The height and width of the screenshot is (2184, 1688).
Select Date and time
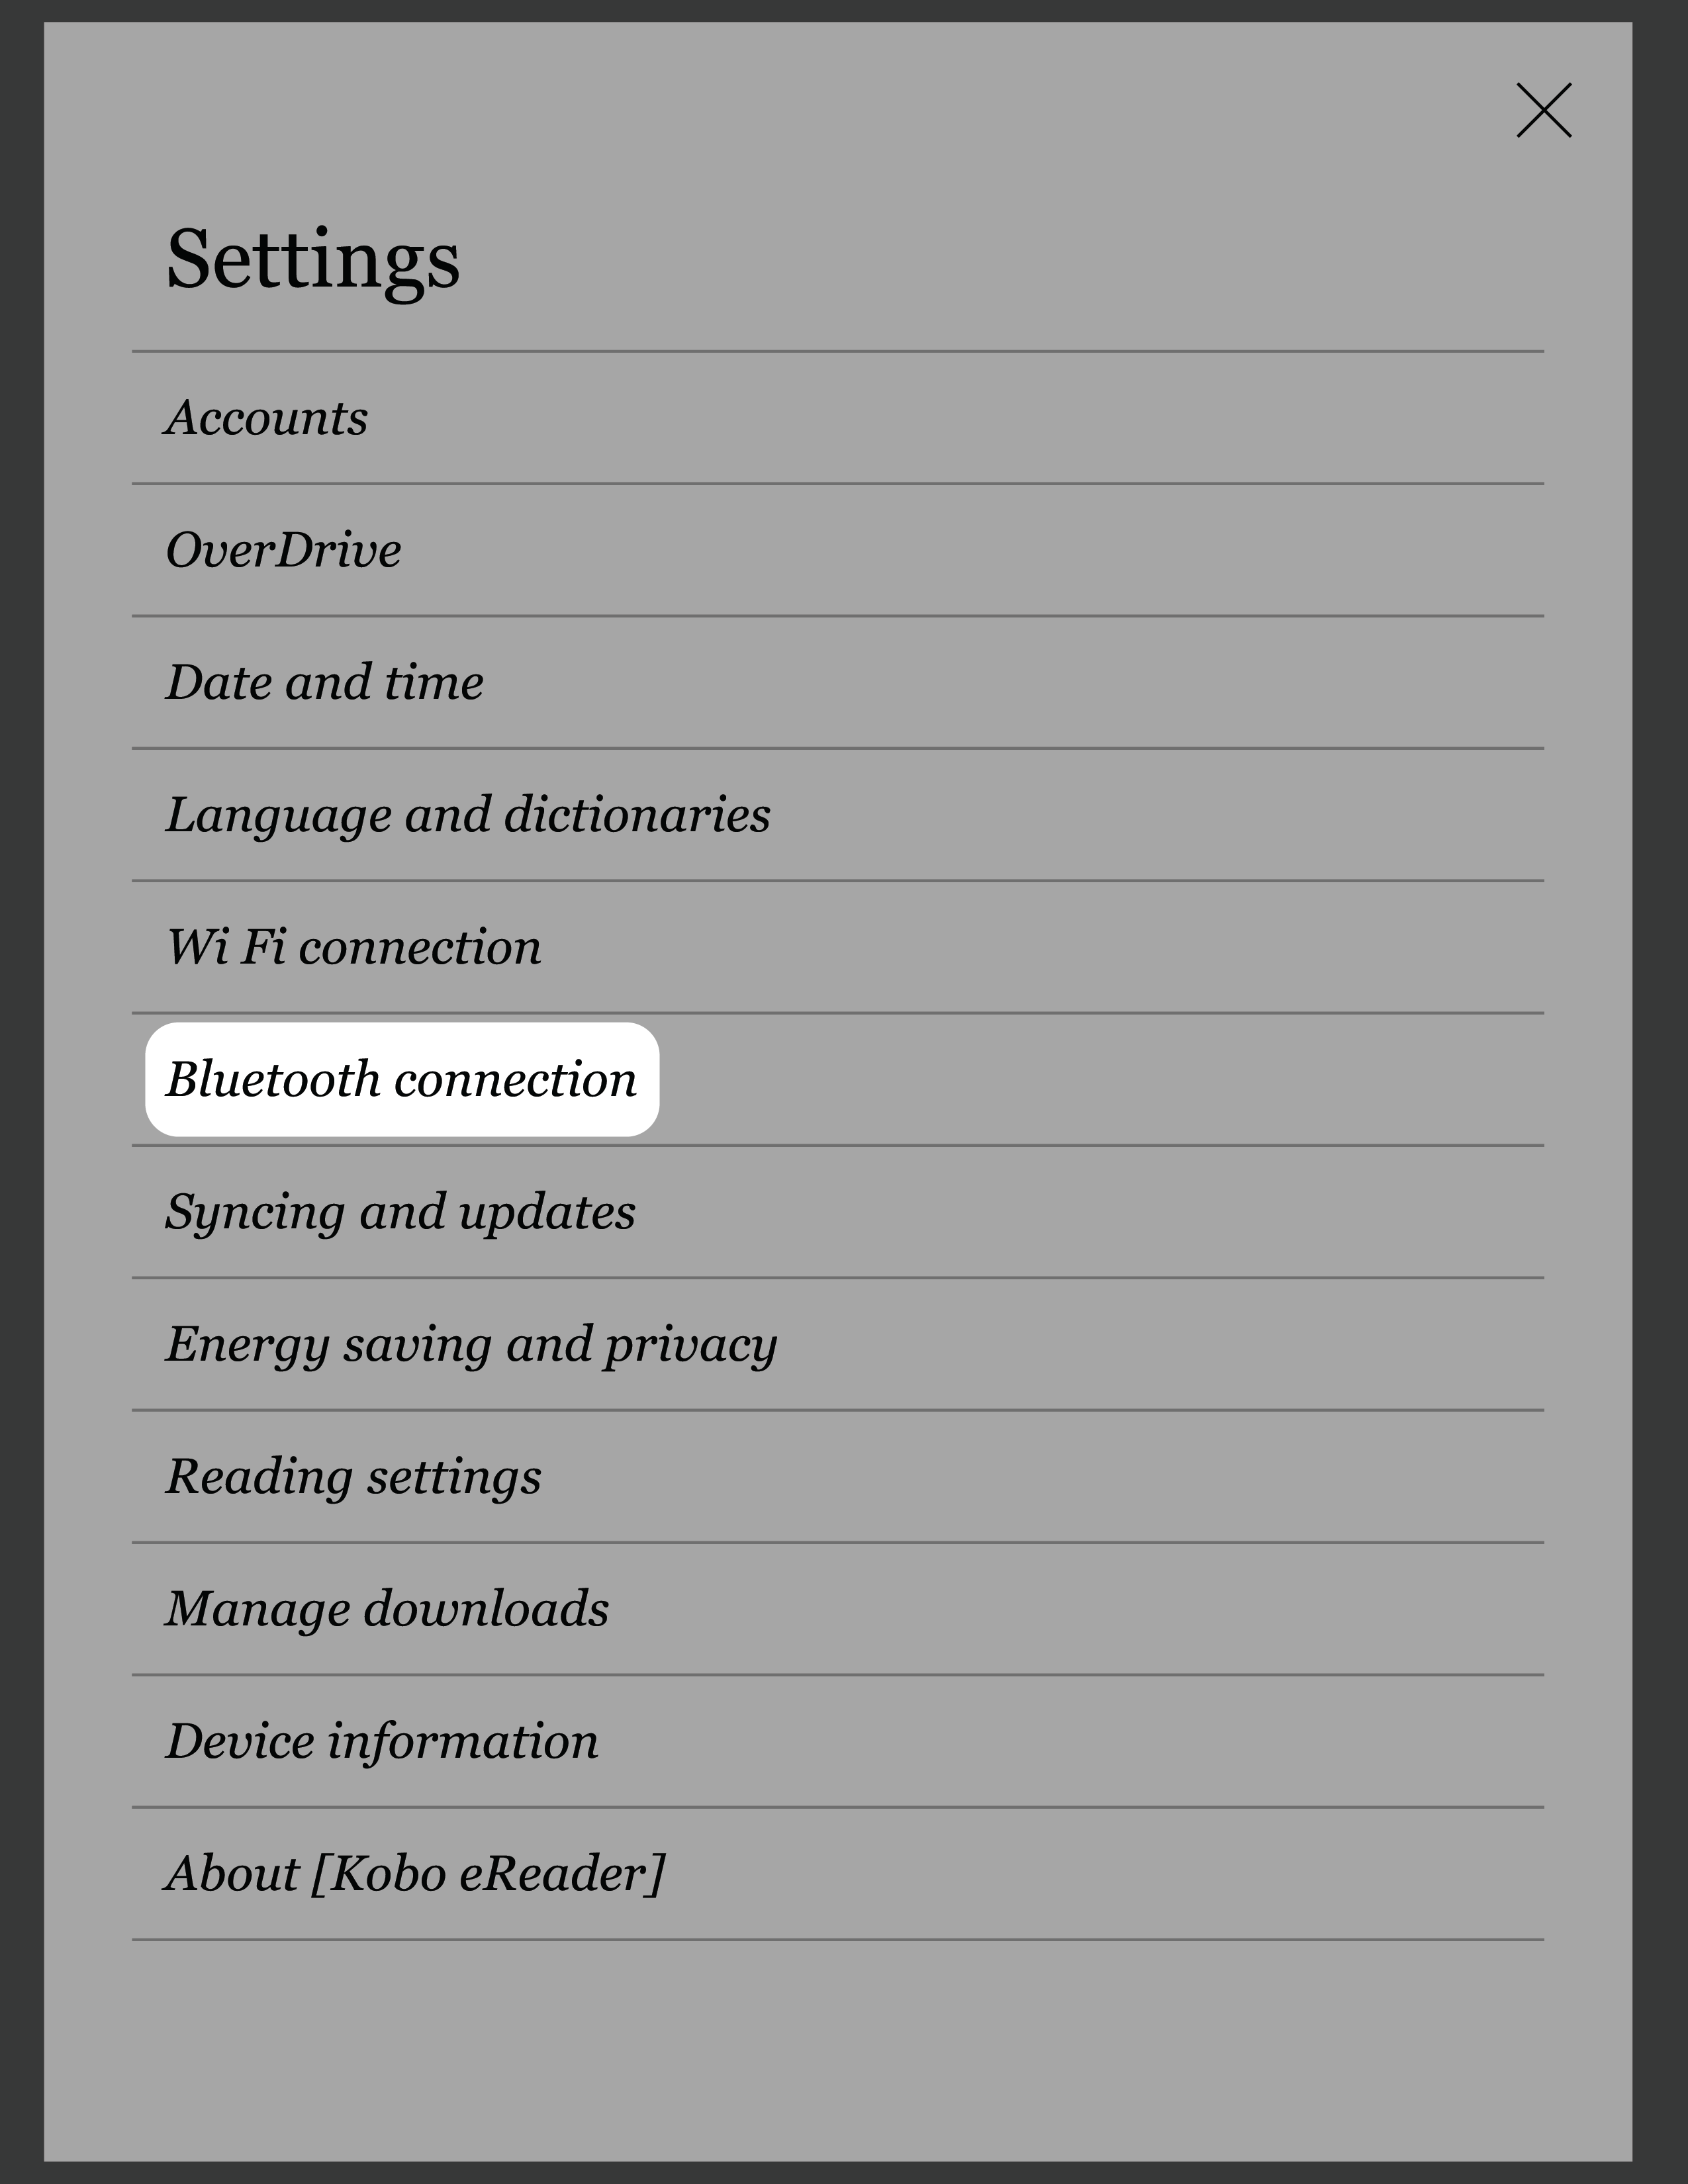click(x=324, y=683)
